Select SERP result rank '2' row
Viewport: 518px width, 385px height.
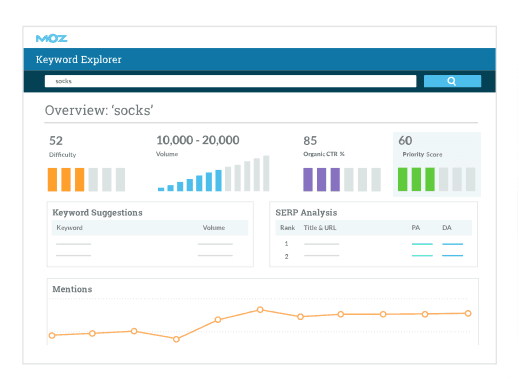[x=373, y=256]
